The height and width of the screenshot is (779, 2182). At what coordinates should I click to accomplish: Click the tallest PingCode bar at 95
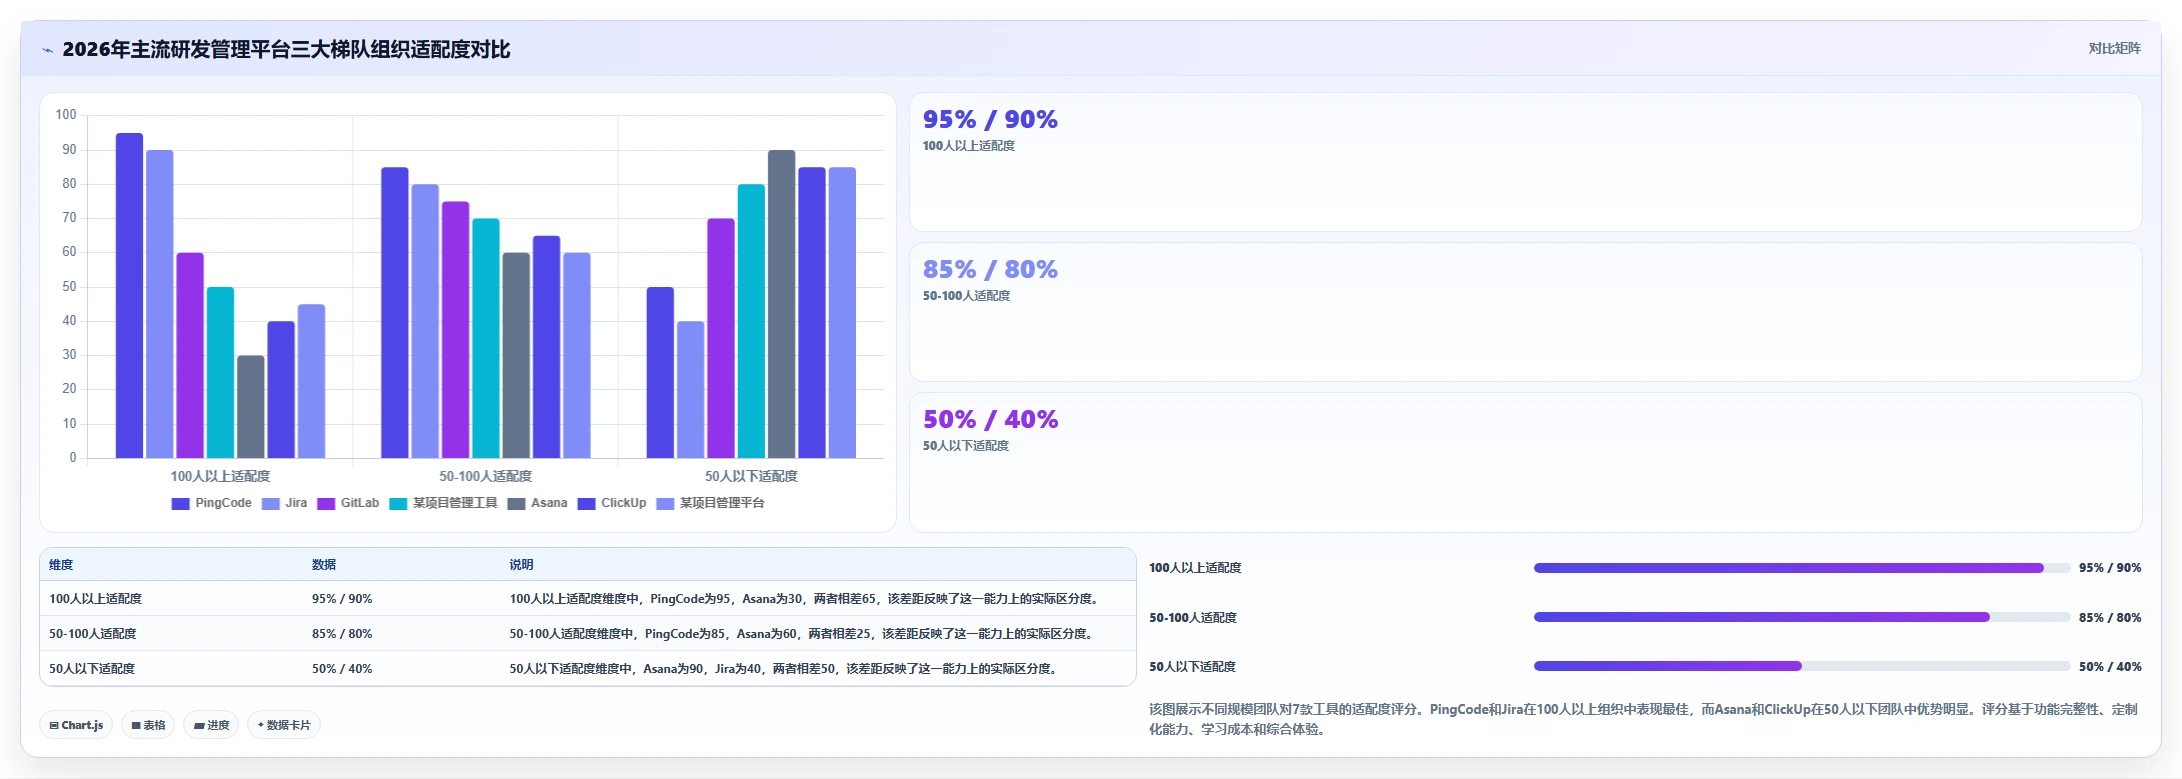129,296
